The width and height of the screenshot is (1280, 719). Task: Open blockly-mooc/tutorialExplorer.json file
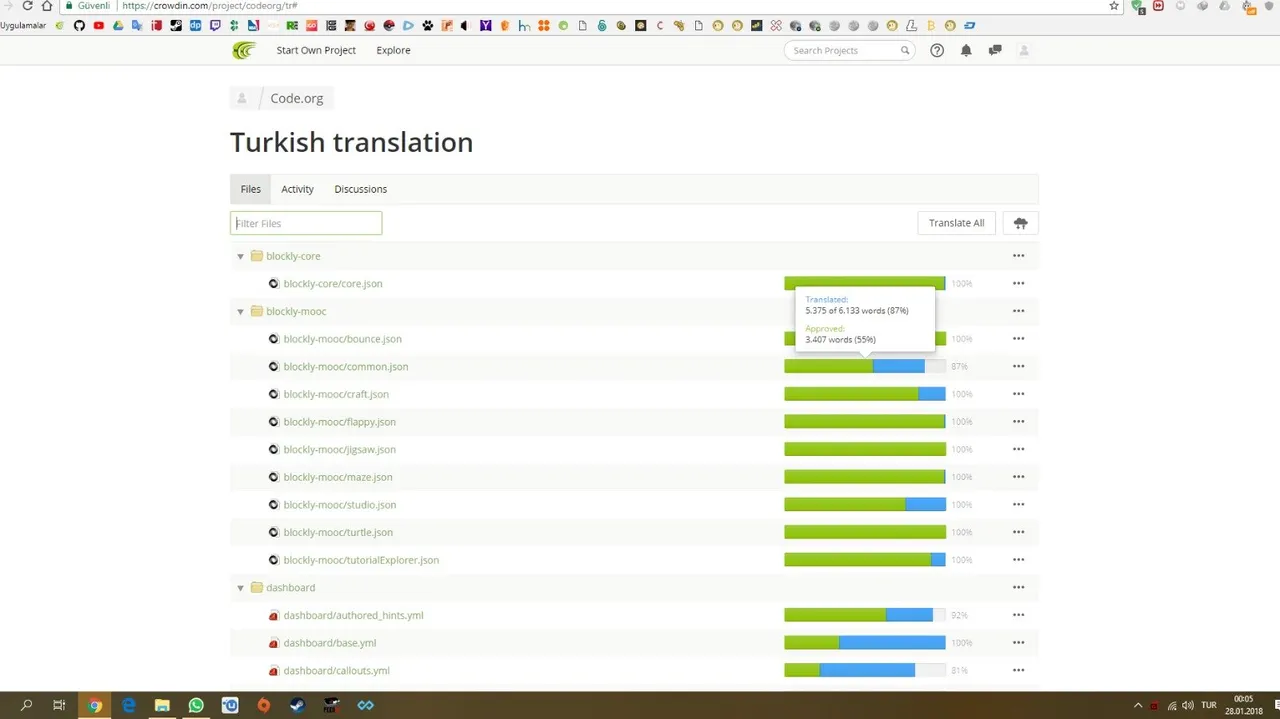(361, 560)
